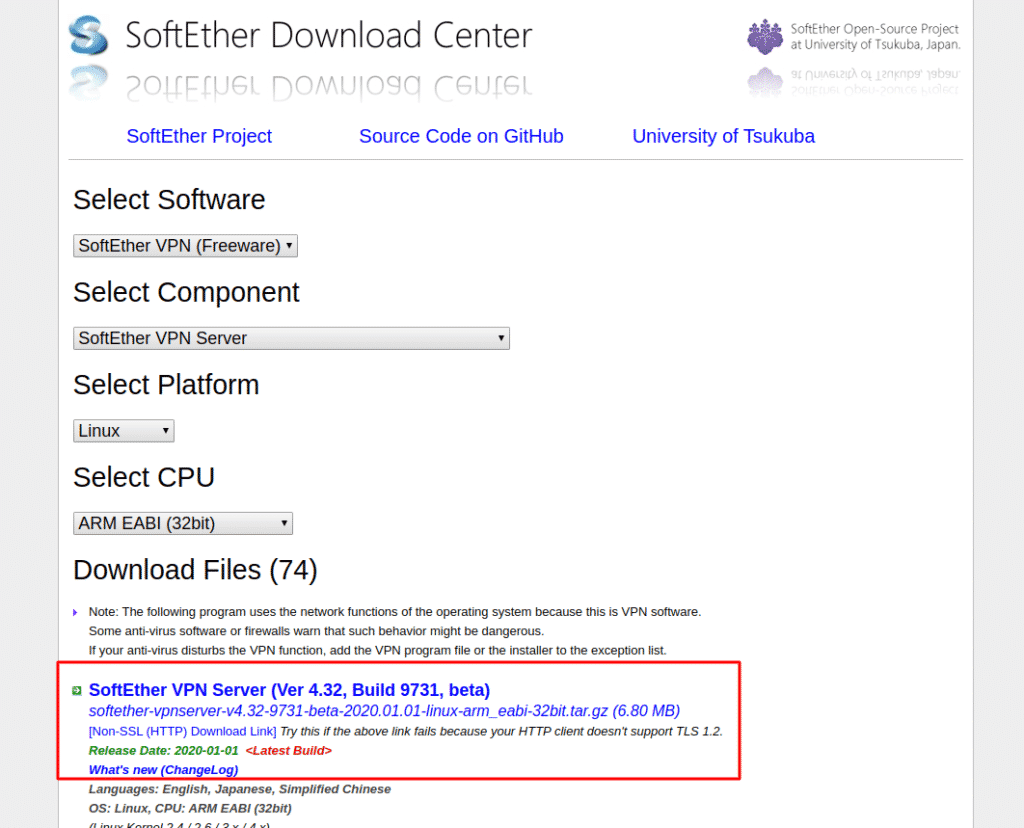The height and width of the screenshot is (828, 1024).
Task: Open the Select Component dropdown
Action: coord(291,338)
